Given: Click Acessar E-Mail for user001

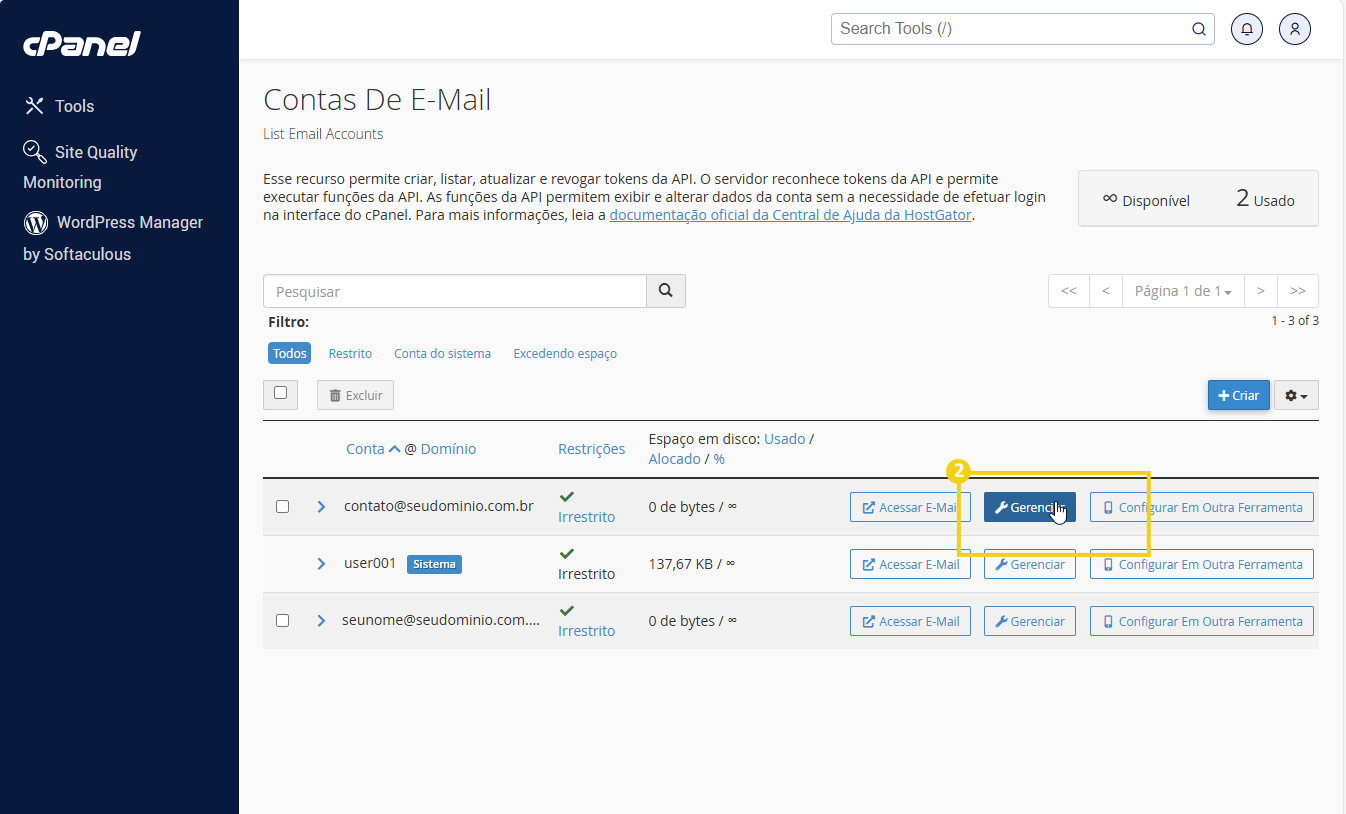Looking at the screenshot, I should 910,564.
